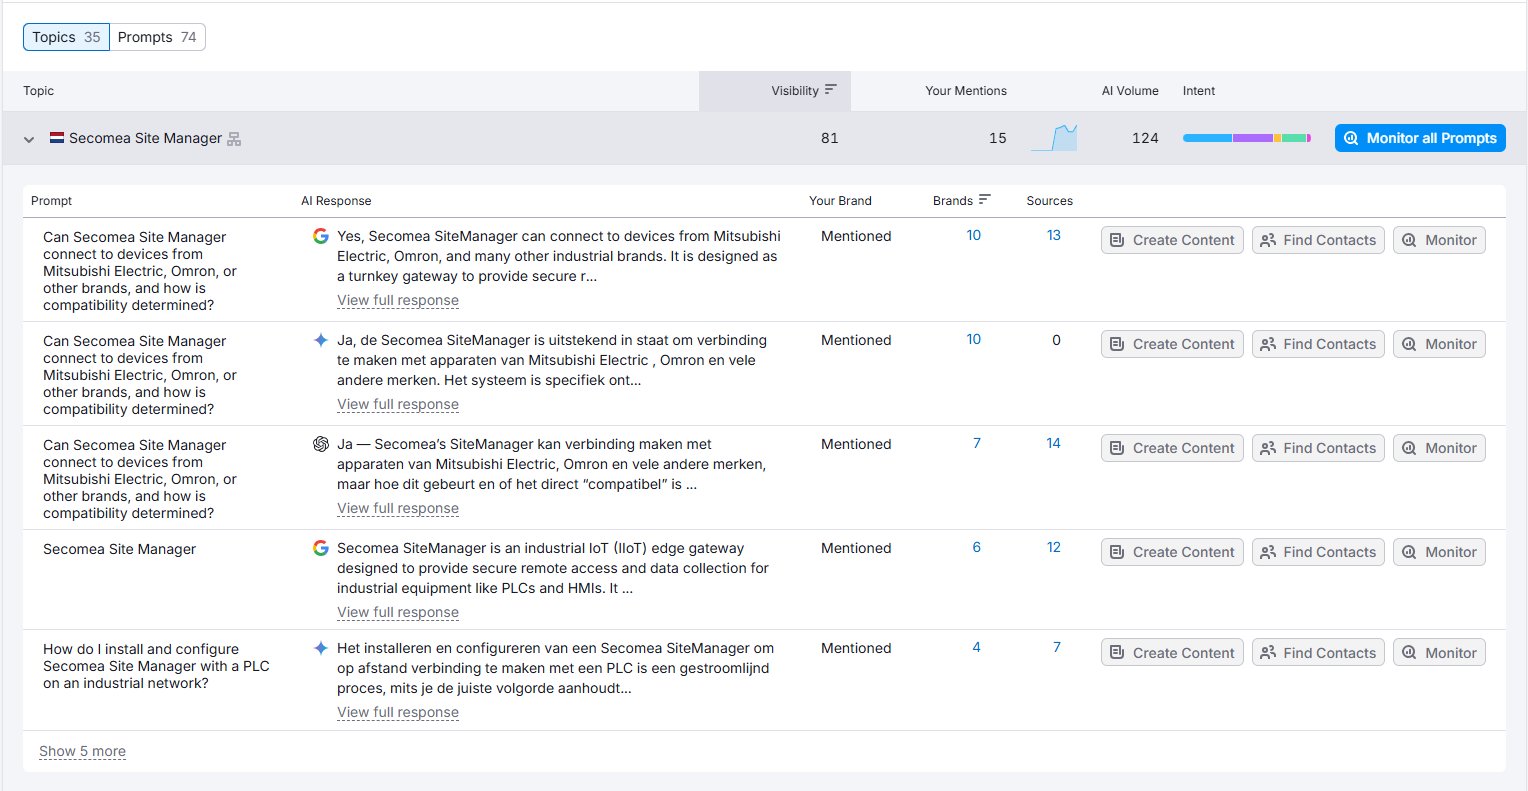The width and height of the screenshot is (1528, 791).
Task: Click the AI Volume column header
Action: (x=1130, y=91)
